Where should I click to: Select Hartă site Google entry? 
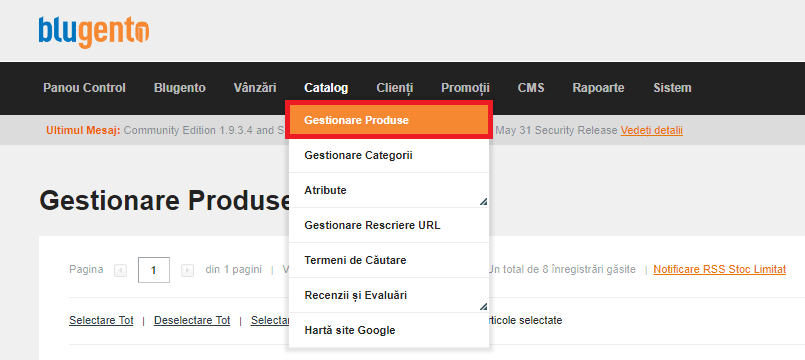click(x=389, y=330)
